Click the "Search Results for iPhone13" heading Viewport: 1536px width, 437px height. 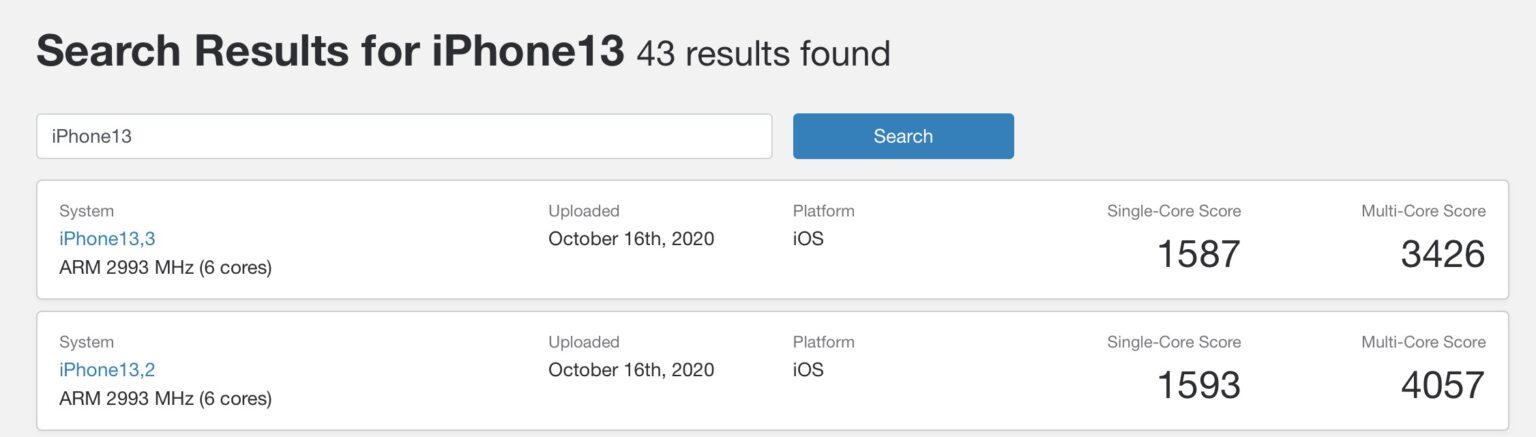330,52
